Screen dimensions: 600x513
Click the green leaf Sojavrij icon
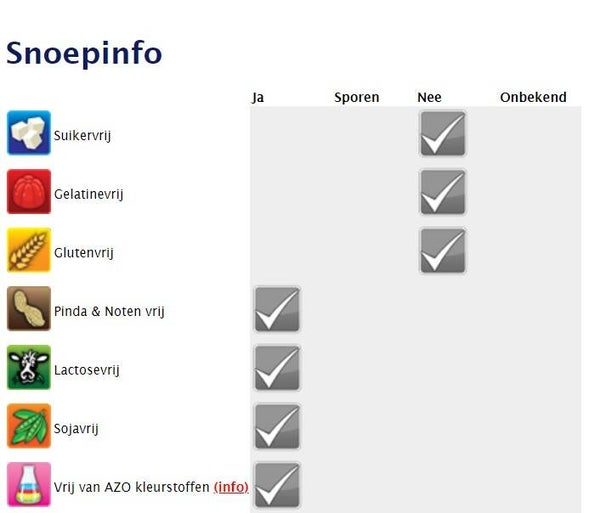click(x=29, y=427)
